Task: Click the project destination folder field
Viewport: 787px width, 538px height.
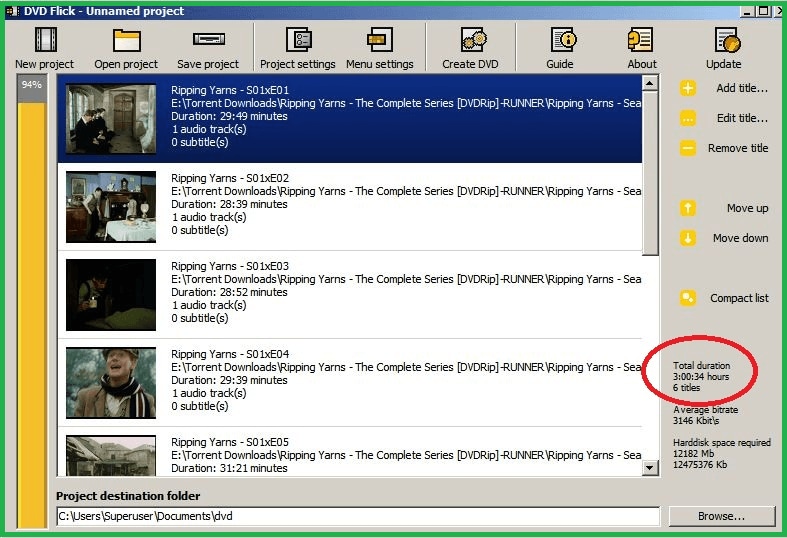Action: 358,516
